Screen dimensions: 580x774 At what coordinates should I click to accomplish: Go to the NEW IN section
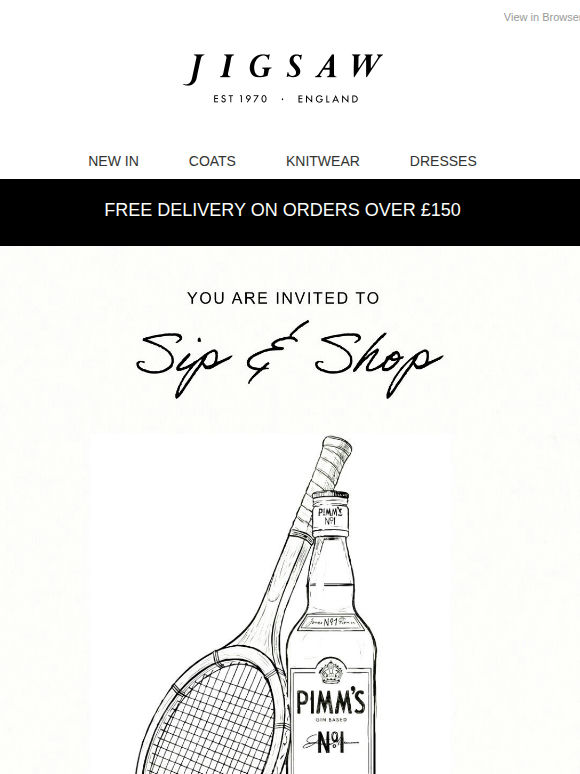pos(113,161)
